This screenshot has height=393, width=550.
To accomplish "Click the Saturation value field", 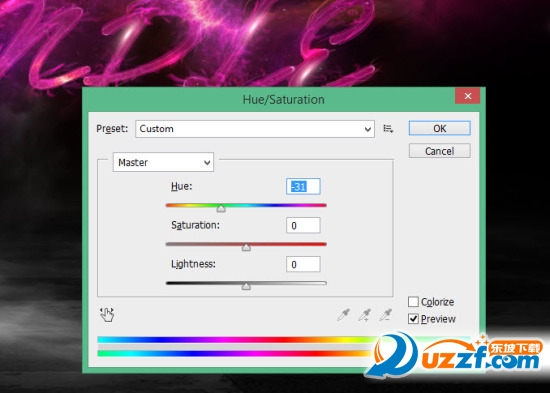I will click(x=303, y=225).
